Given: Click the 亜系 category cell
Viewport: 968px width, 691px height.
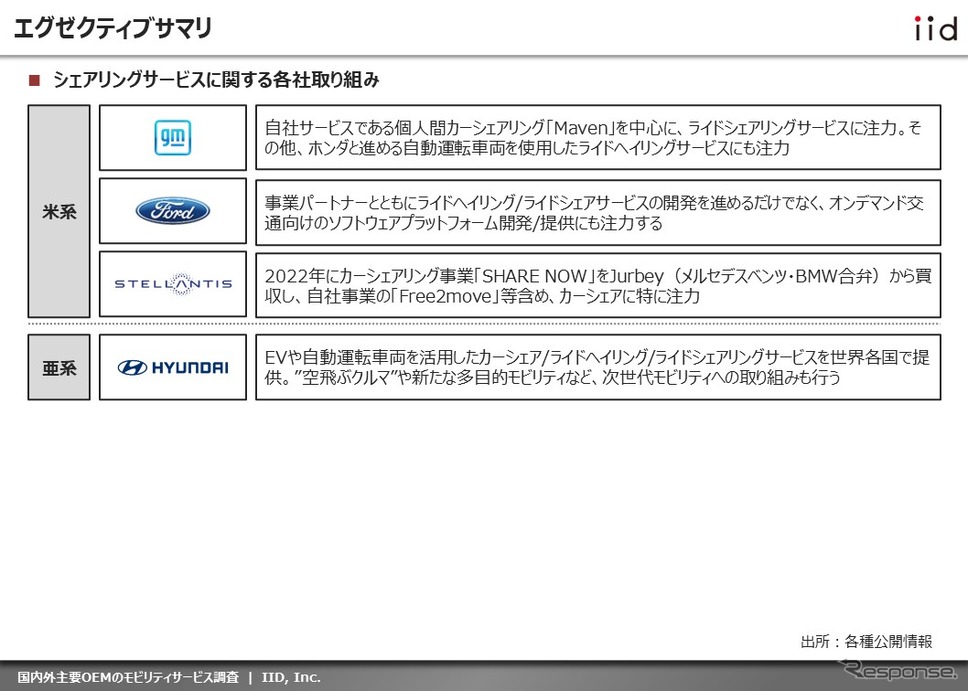Looking at the screenshot, I should tap(59, 367).
